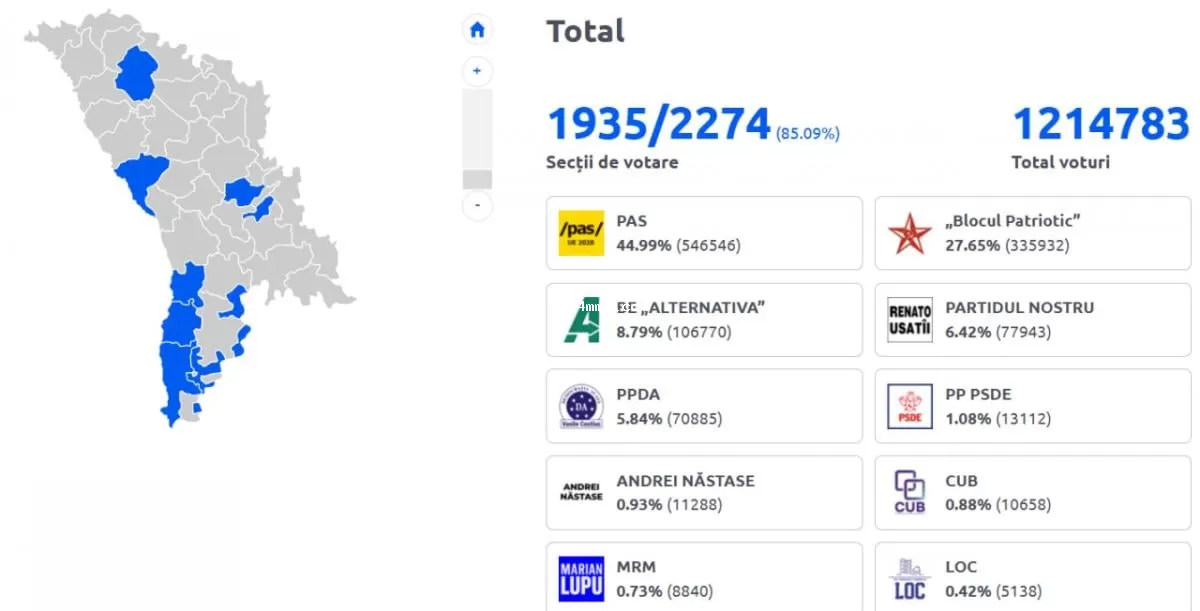Select the large southern blue region on map

click(180, 345)
